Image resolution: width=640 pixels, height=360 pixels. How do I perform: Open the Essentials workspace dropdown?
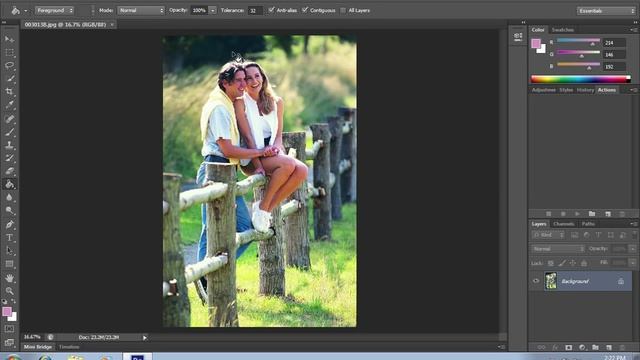click(606, 11)
